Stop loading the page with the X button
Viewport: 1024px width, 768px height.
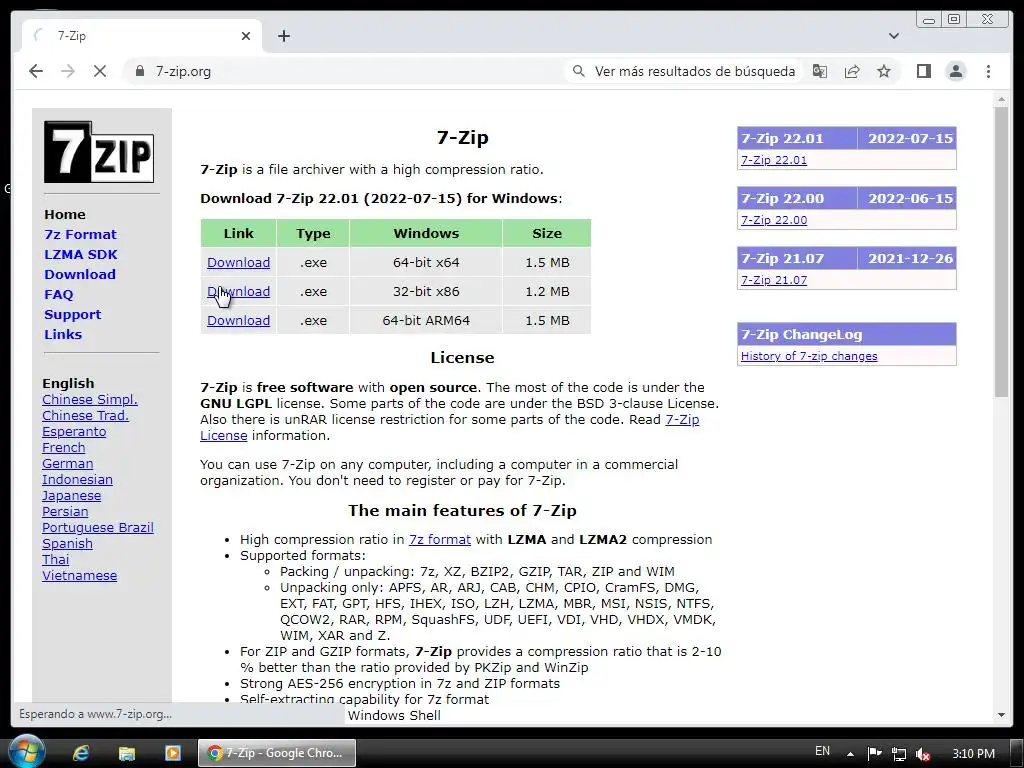[100, 71]
